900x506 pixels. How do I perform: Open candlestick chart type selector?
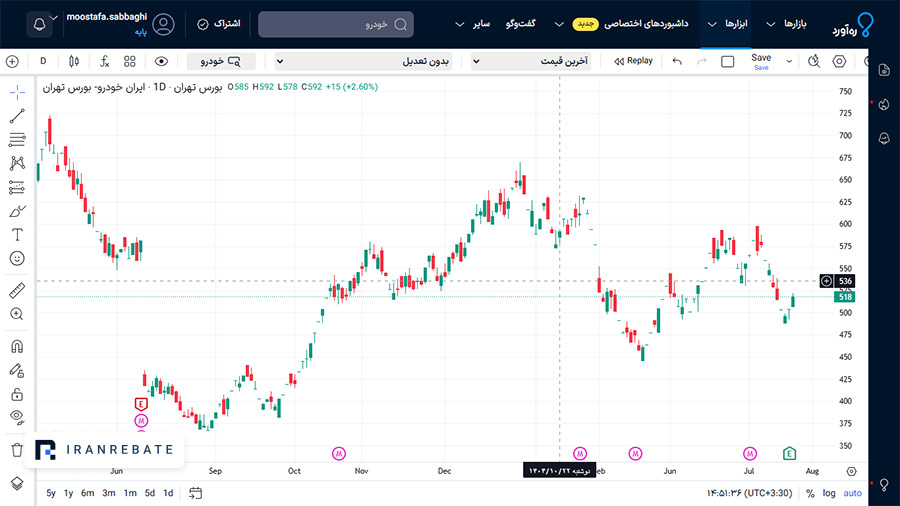(x=74, y=61)
